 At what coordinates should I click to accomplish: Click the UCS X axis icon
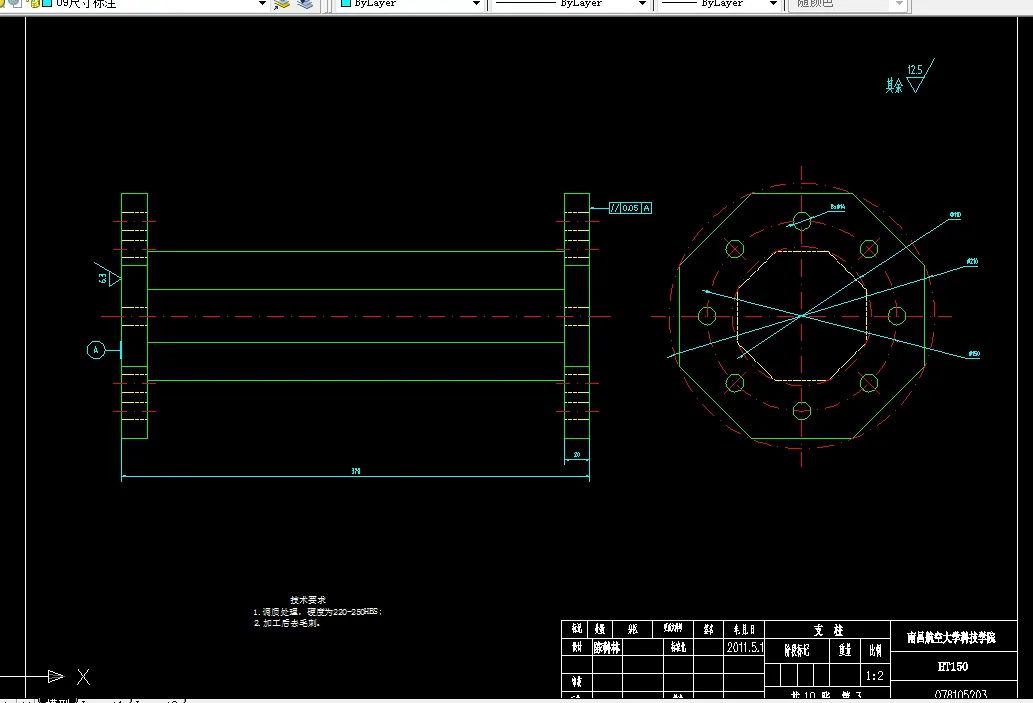(83, 677)
